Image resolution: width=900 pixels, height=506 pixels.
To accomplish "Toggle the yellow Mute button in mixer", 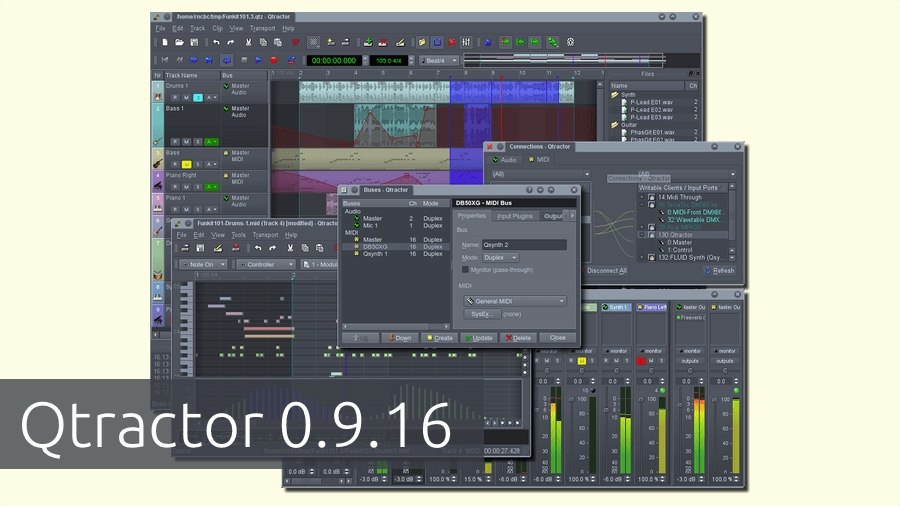I will point(581,361).
